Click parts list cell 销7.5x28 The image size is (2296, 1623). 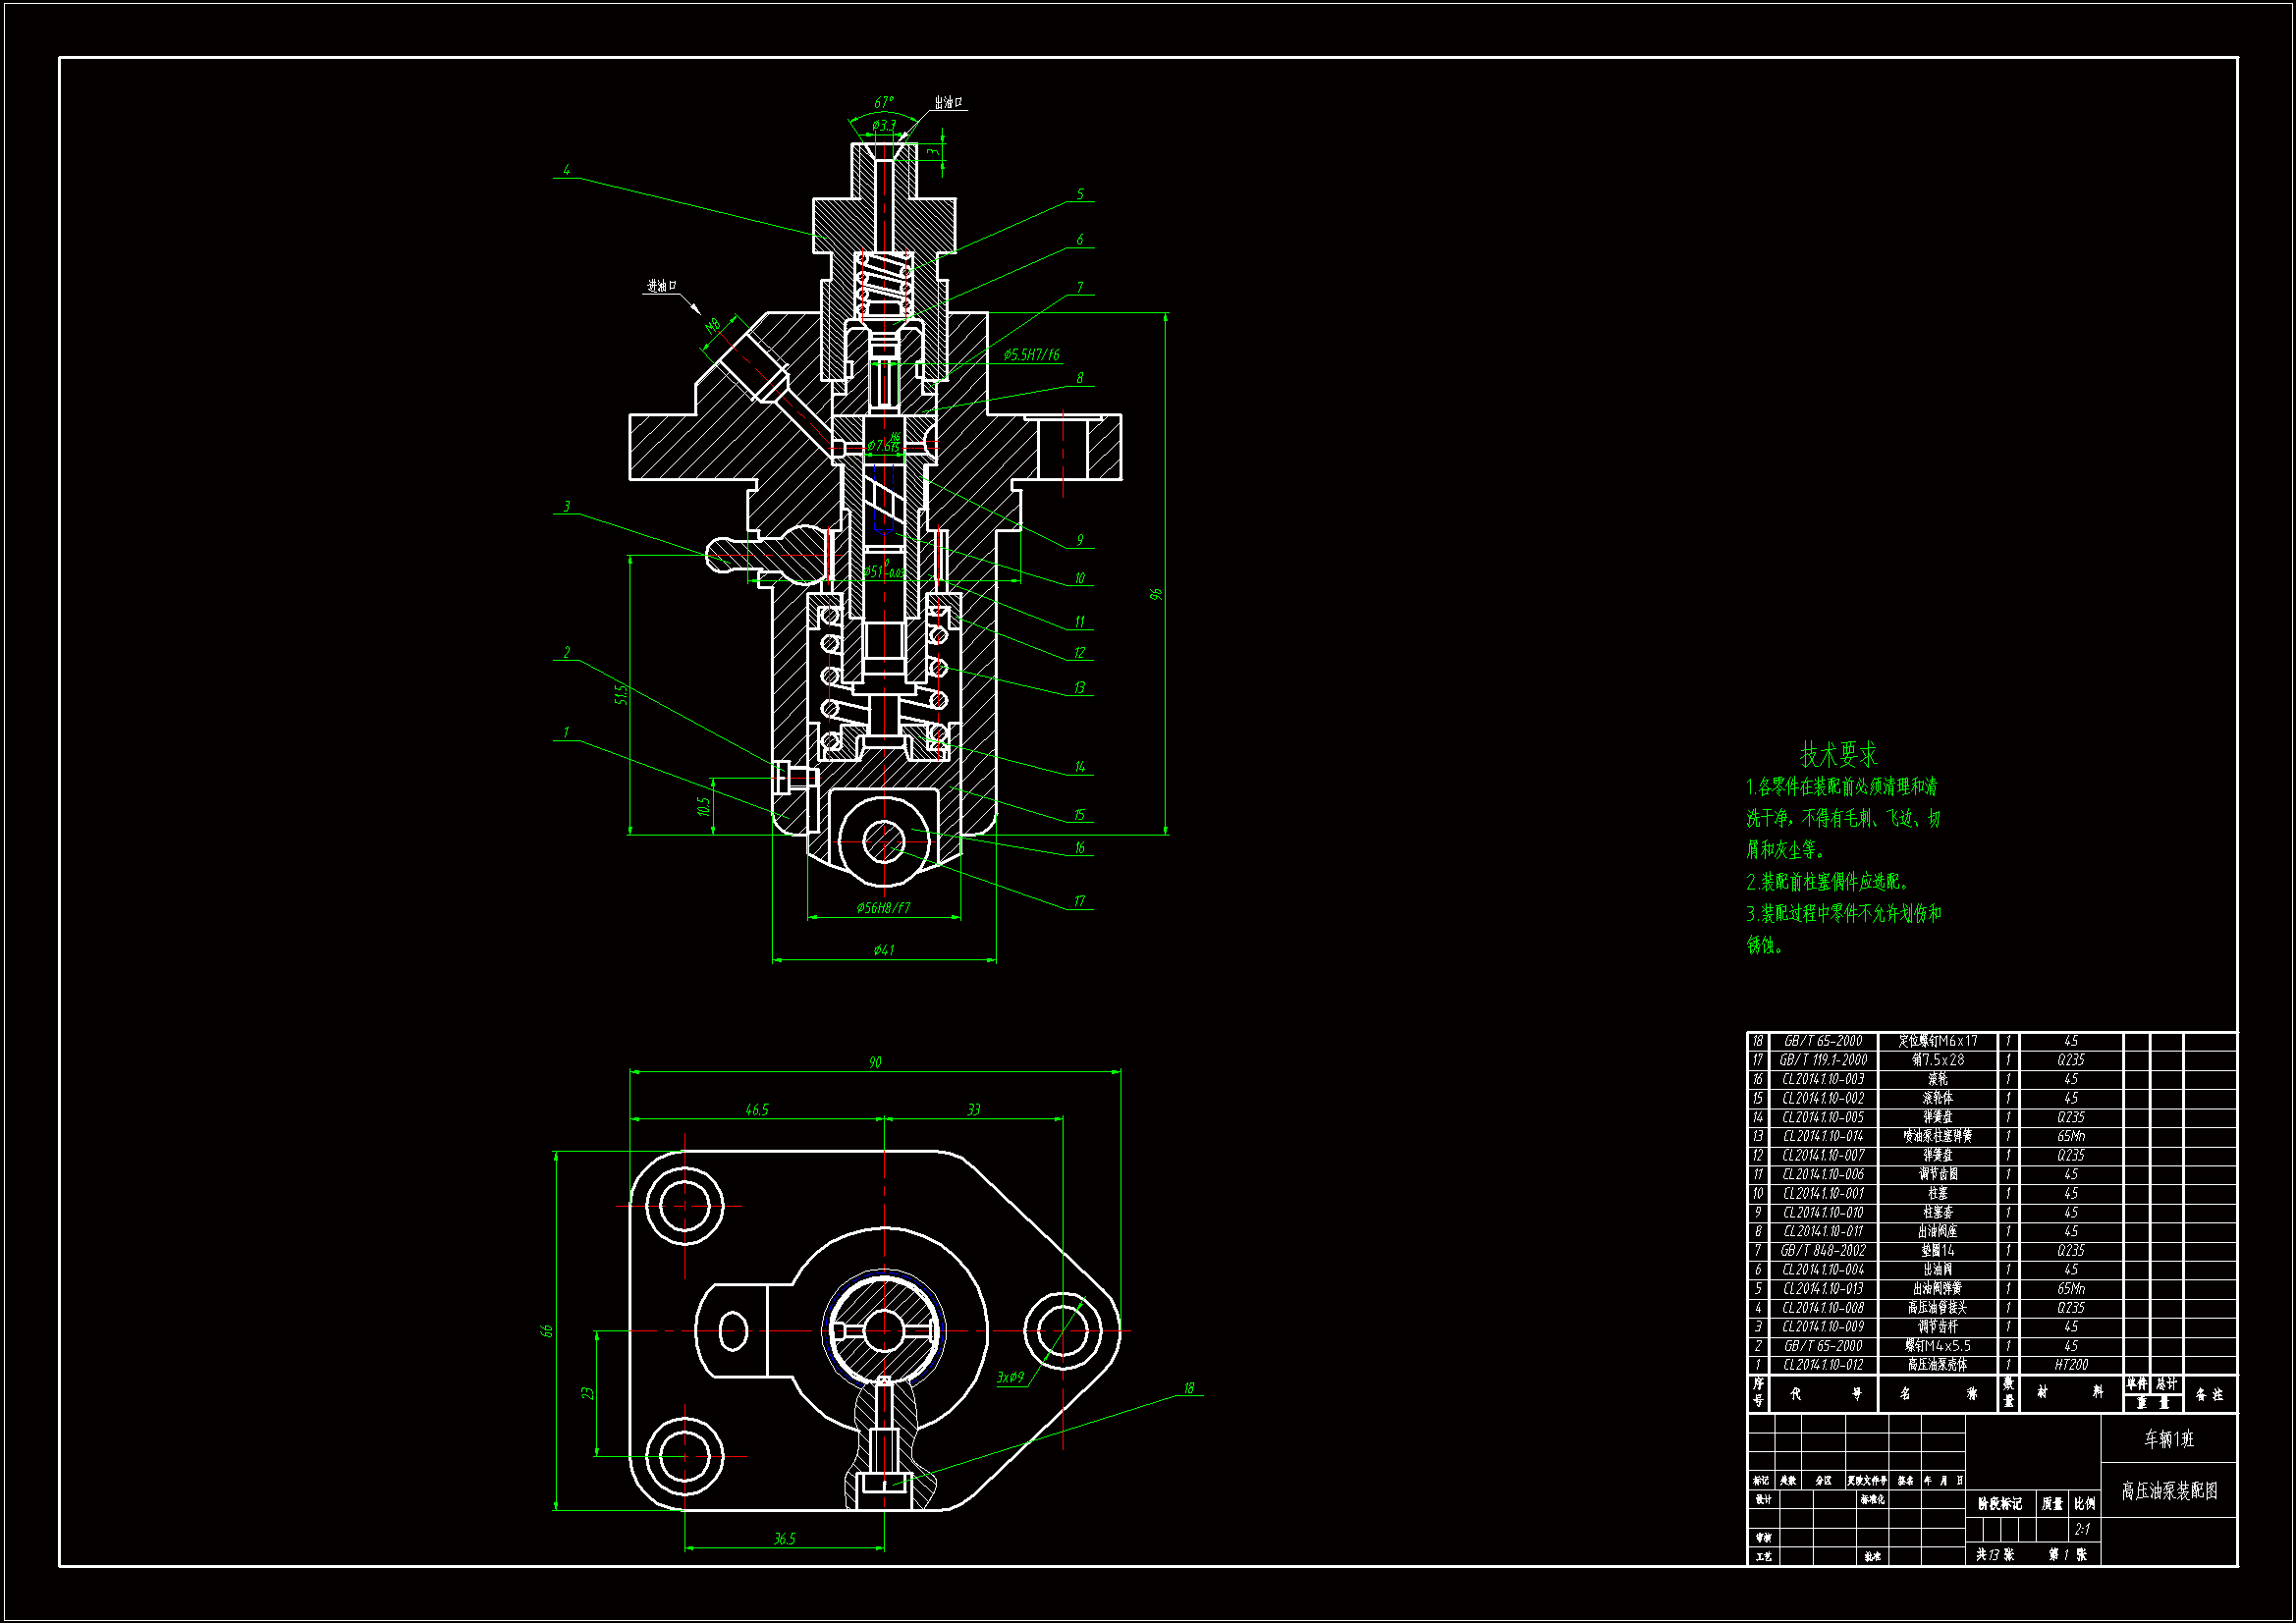click(x=1937, y=1060)
